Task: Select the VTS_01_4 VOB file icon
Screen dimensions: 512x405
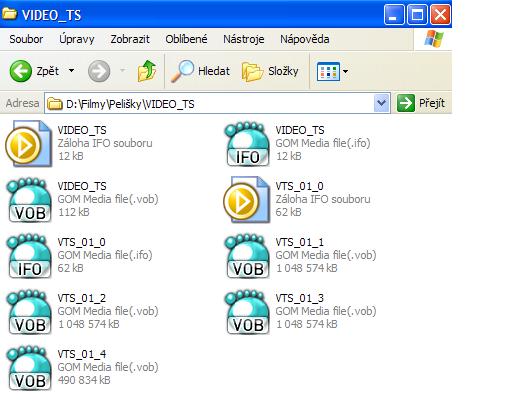Action: (x=29, y=368)
